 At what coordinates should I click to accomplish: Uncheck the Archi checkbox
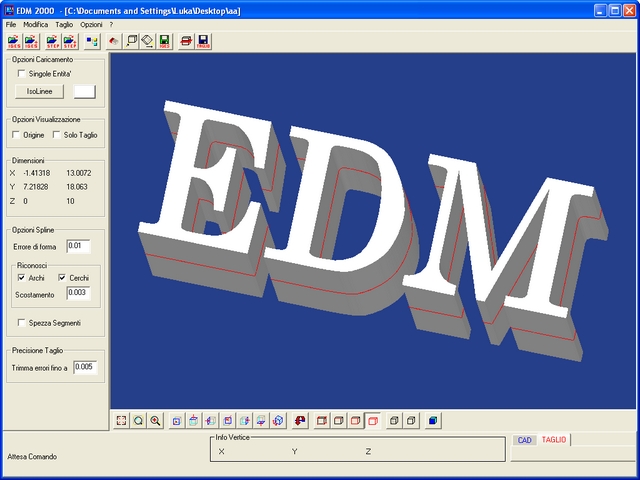21,278
